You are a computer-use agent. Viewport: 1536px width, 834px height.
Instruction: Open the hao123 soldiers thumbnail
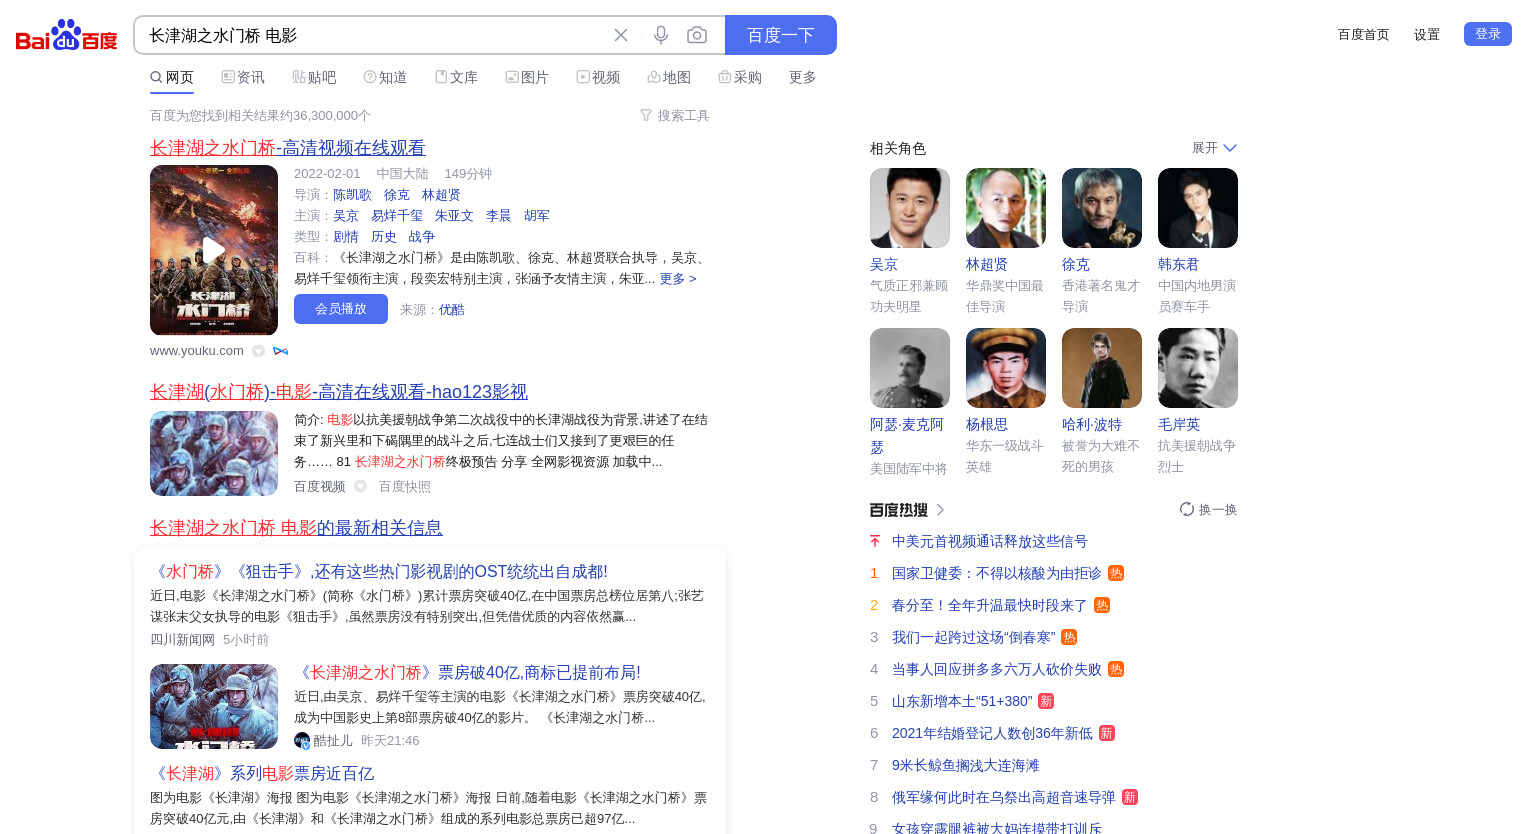214,453
